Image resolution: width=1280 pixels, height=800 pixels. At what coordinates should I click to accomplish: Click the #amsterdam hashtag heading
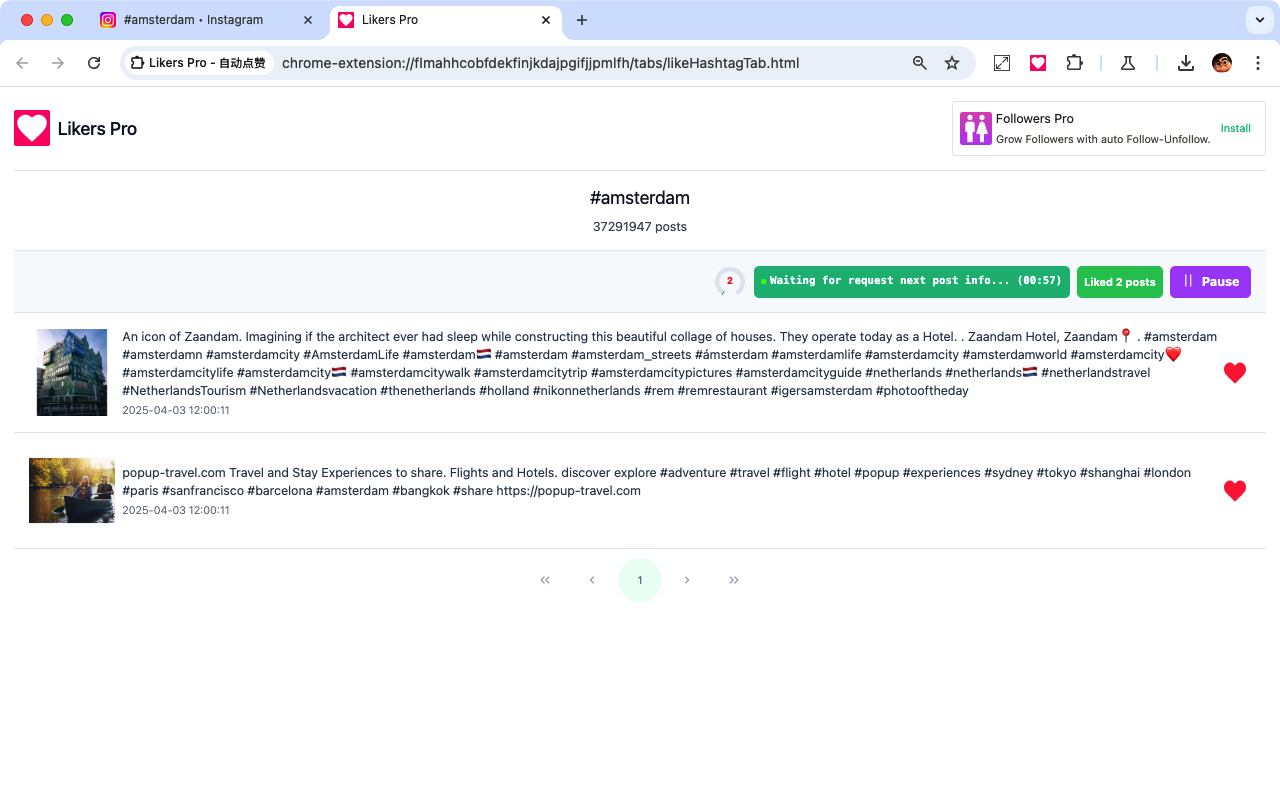[x=640, y=198]
